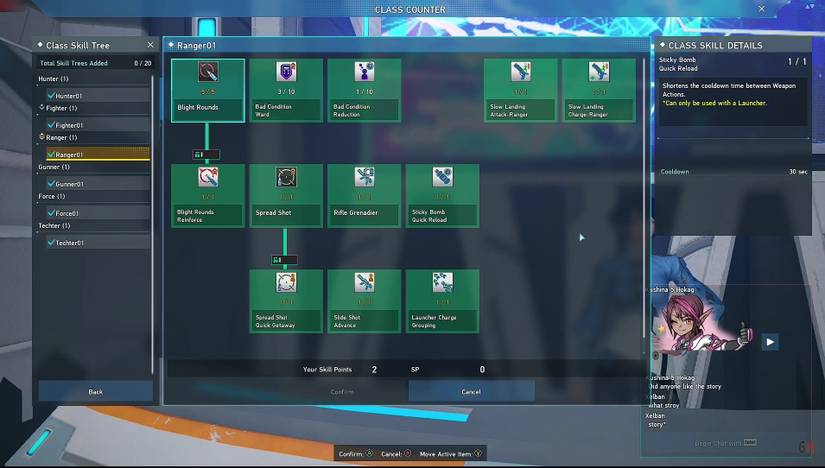Screen dimensions: 825x468
Task: Toggle the Gunner01 checkmark
Action: coord(51,184)
